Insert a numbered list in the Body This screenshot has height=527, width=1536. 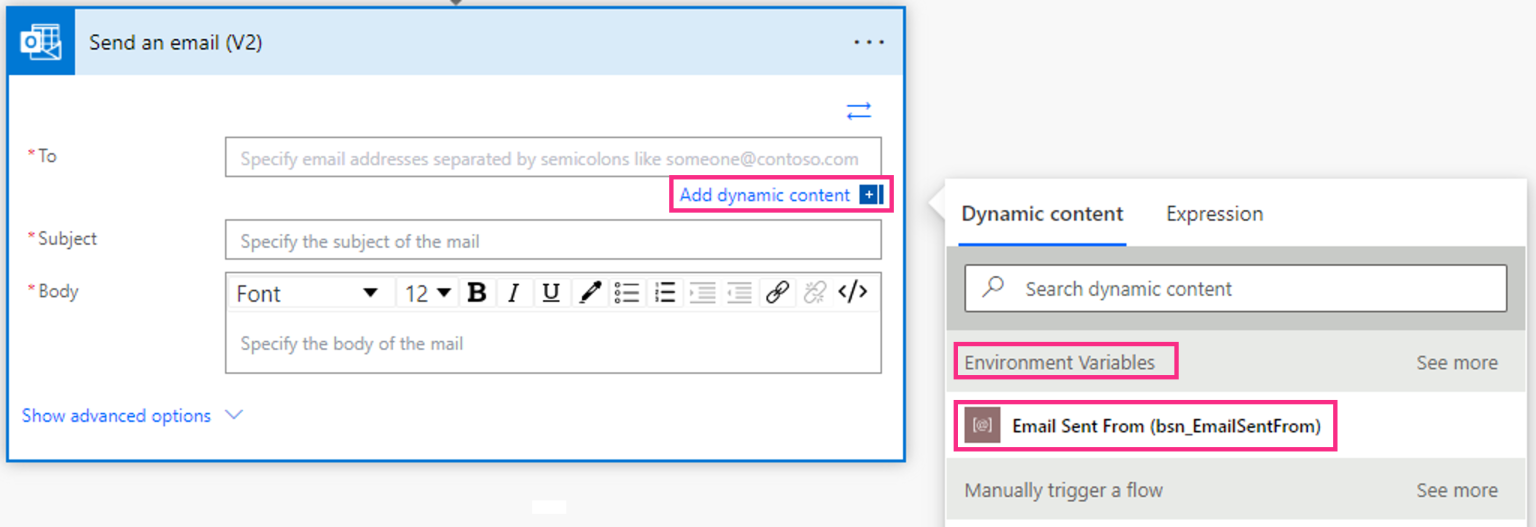tap(665, 293)
